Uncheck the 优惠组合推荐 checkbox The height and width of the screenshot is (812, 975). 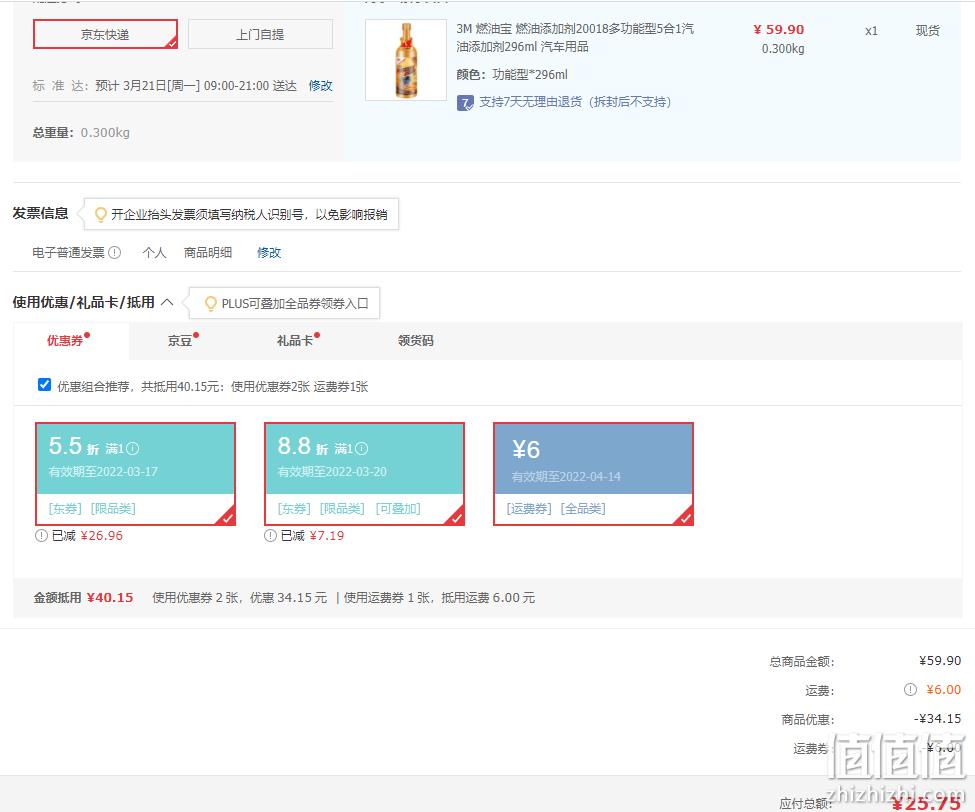pyautogui.click(x=44, y=385)
